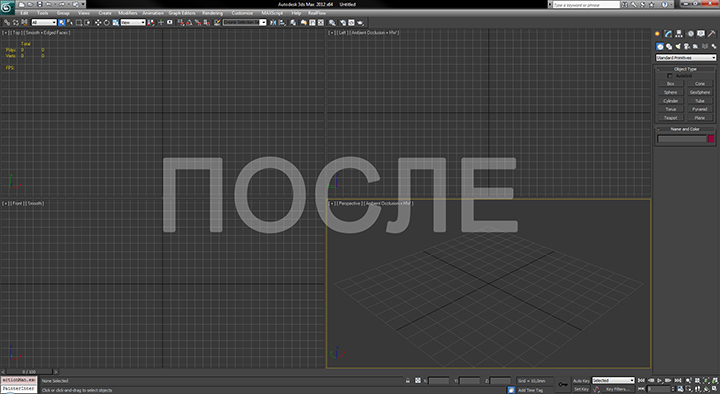Toggle the selection lock padlock

click(408, 381)
